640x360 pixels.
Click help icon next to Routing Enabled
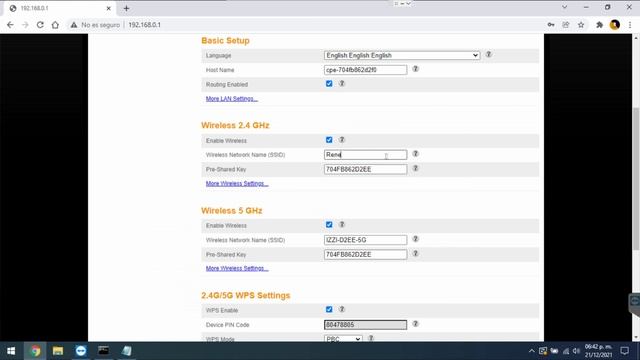coord(342,84)
